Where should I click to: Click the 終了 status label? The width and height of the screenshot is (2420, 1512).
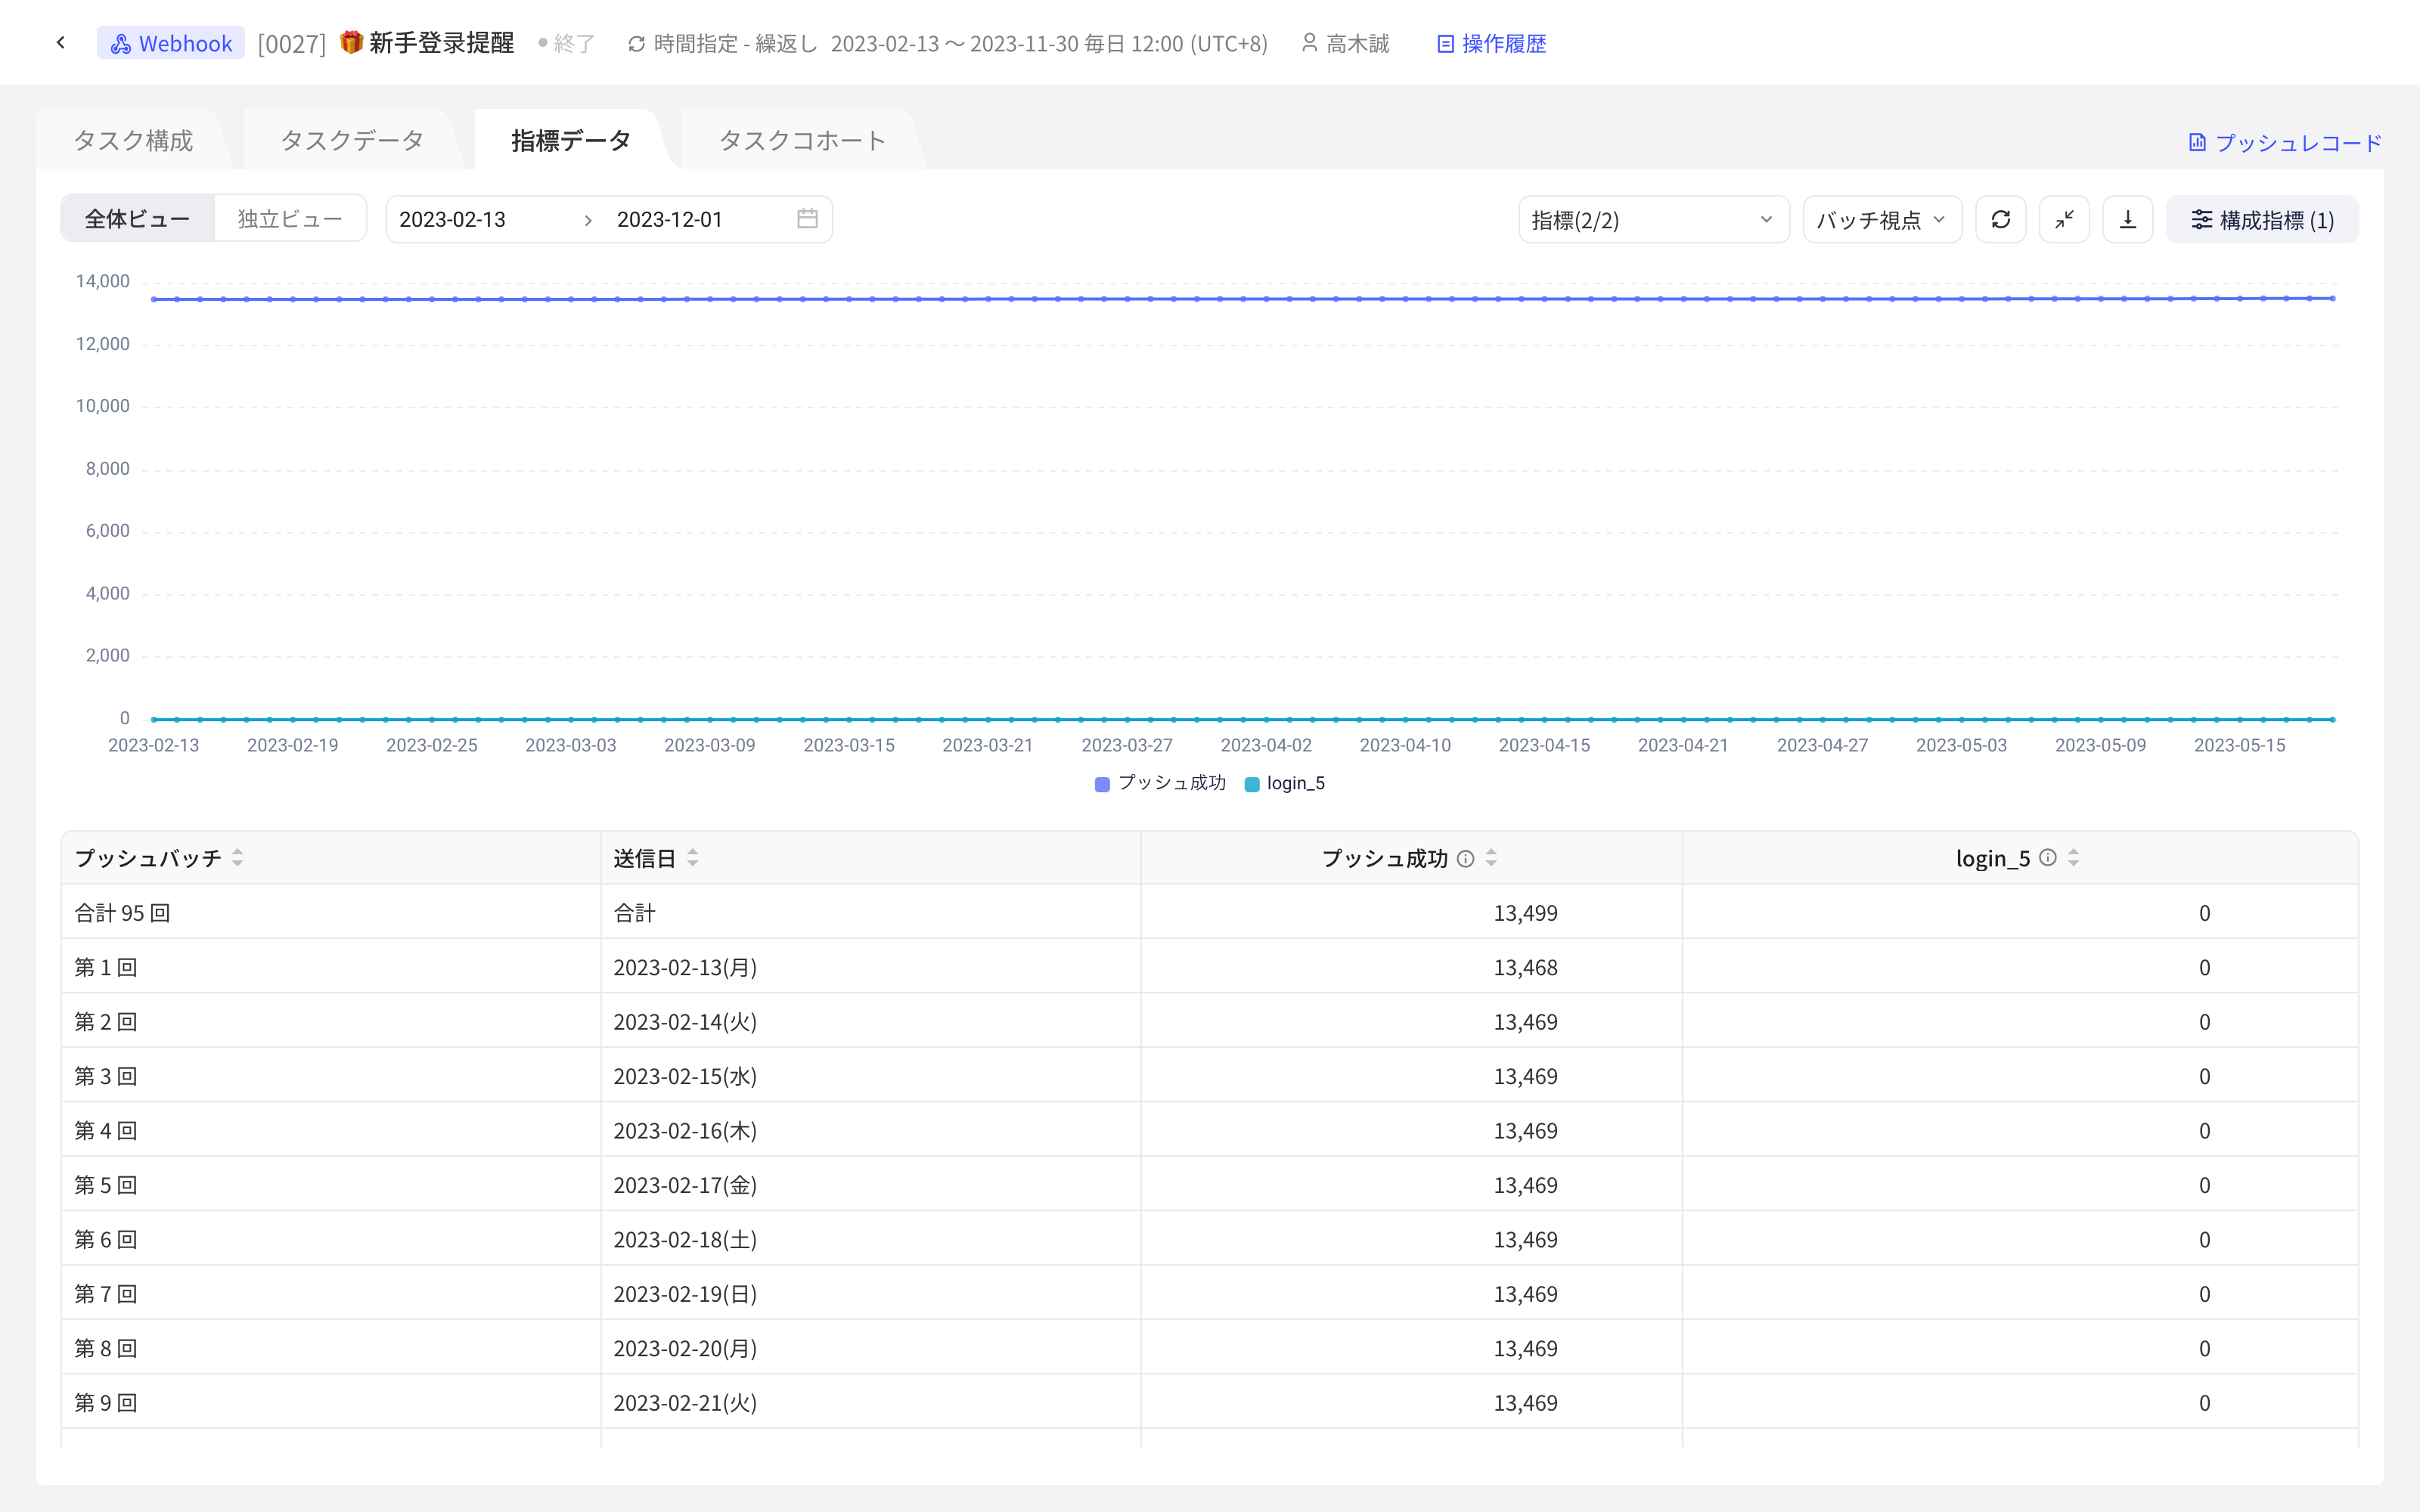point(574,43)
